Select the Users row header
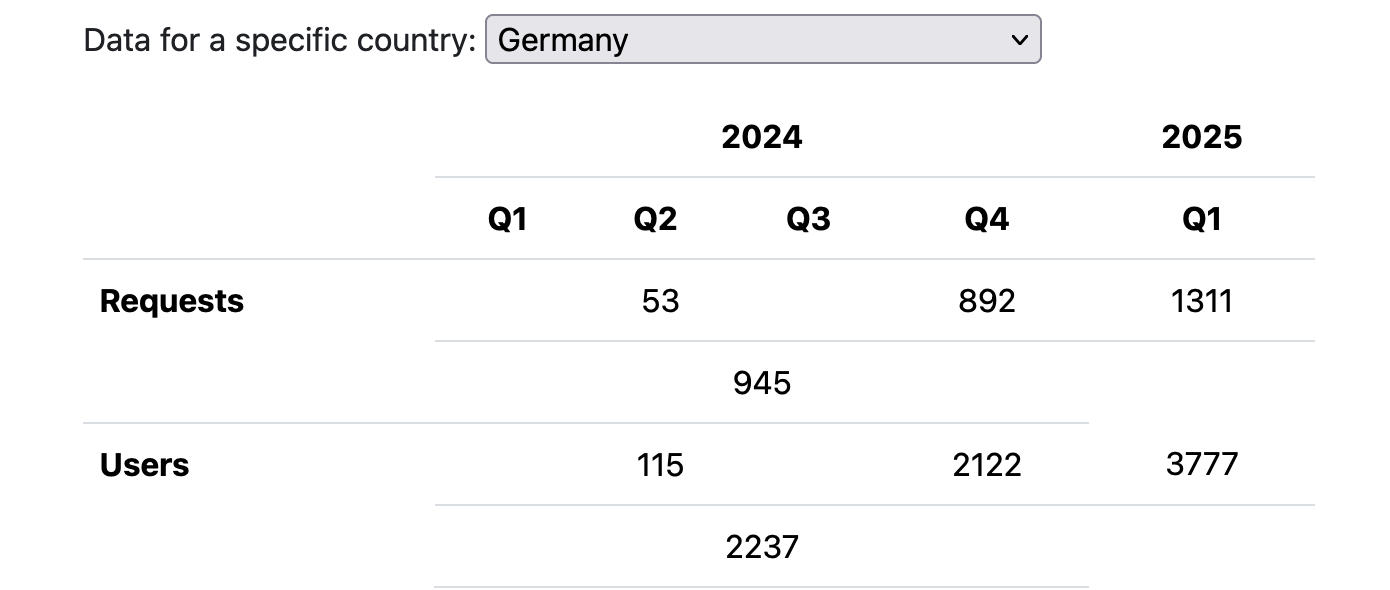The width and height of the screenshot is (1390, 590). (145, 465)
